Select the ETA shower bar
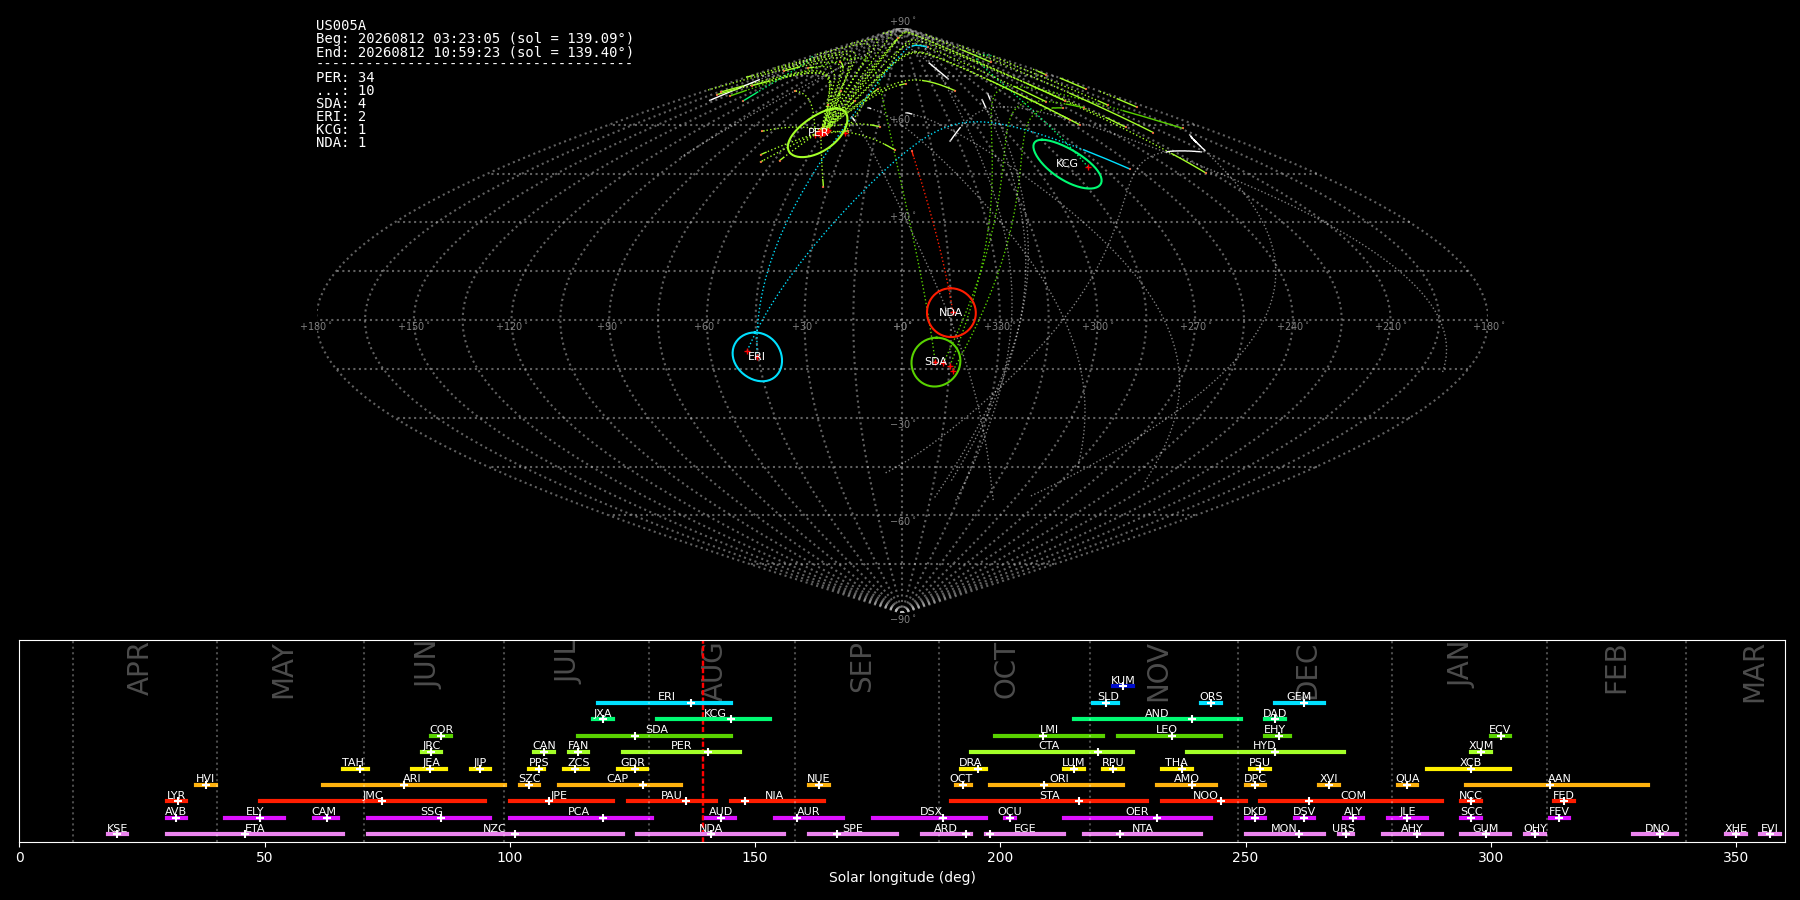1800x900 pixels. pyautogui.click(x=255, y=834)
